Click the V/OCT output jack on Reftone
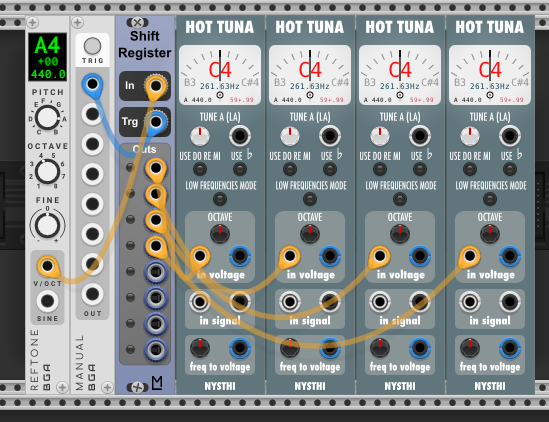The height and width of the screenshot is (422, 549). 47,266
